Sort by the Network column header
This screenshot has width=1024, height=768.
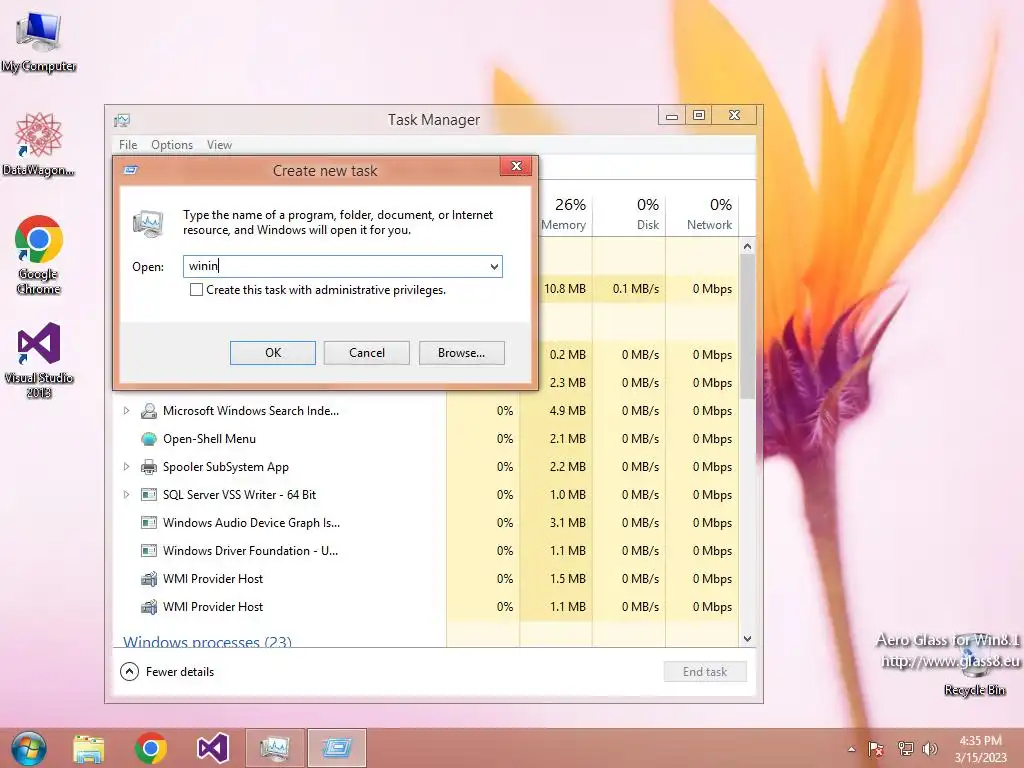(x=702, y=214)
